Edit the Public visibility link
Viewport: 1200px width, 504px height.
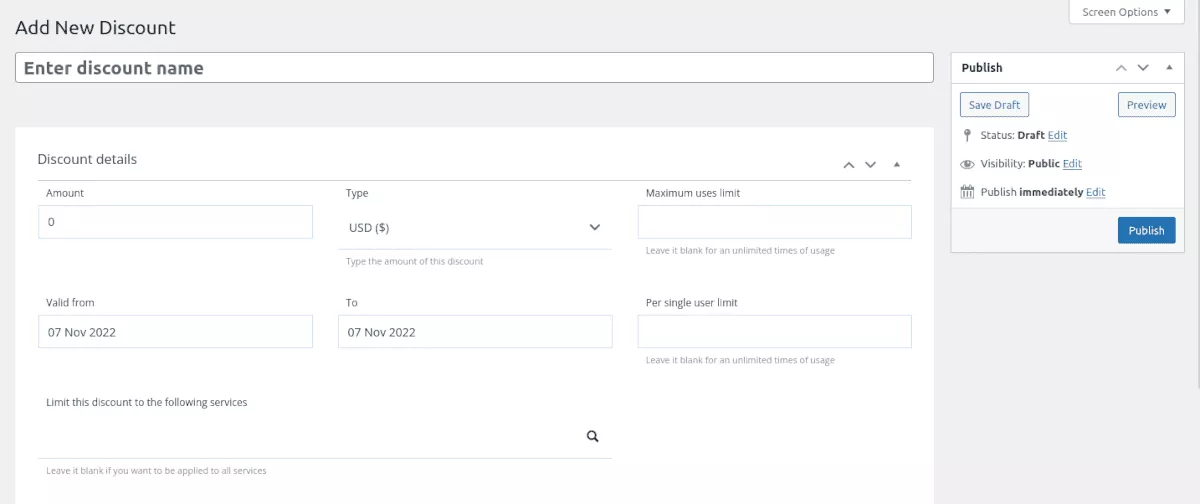[1072, 164]
